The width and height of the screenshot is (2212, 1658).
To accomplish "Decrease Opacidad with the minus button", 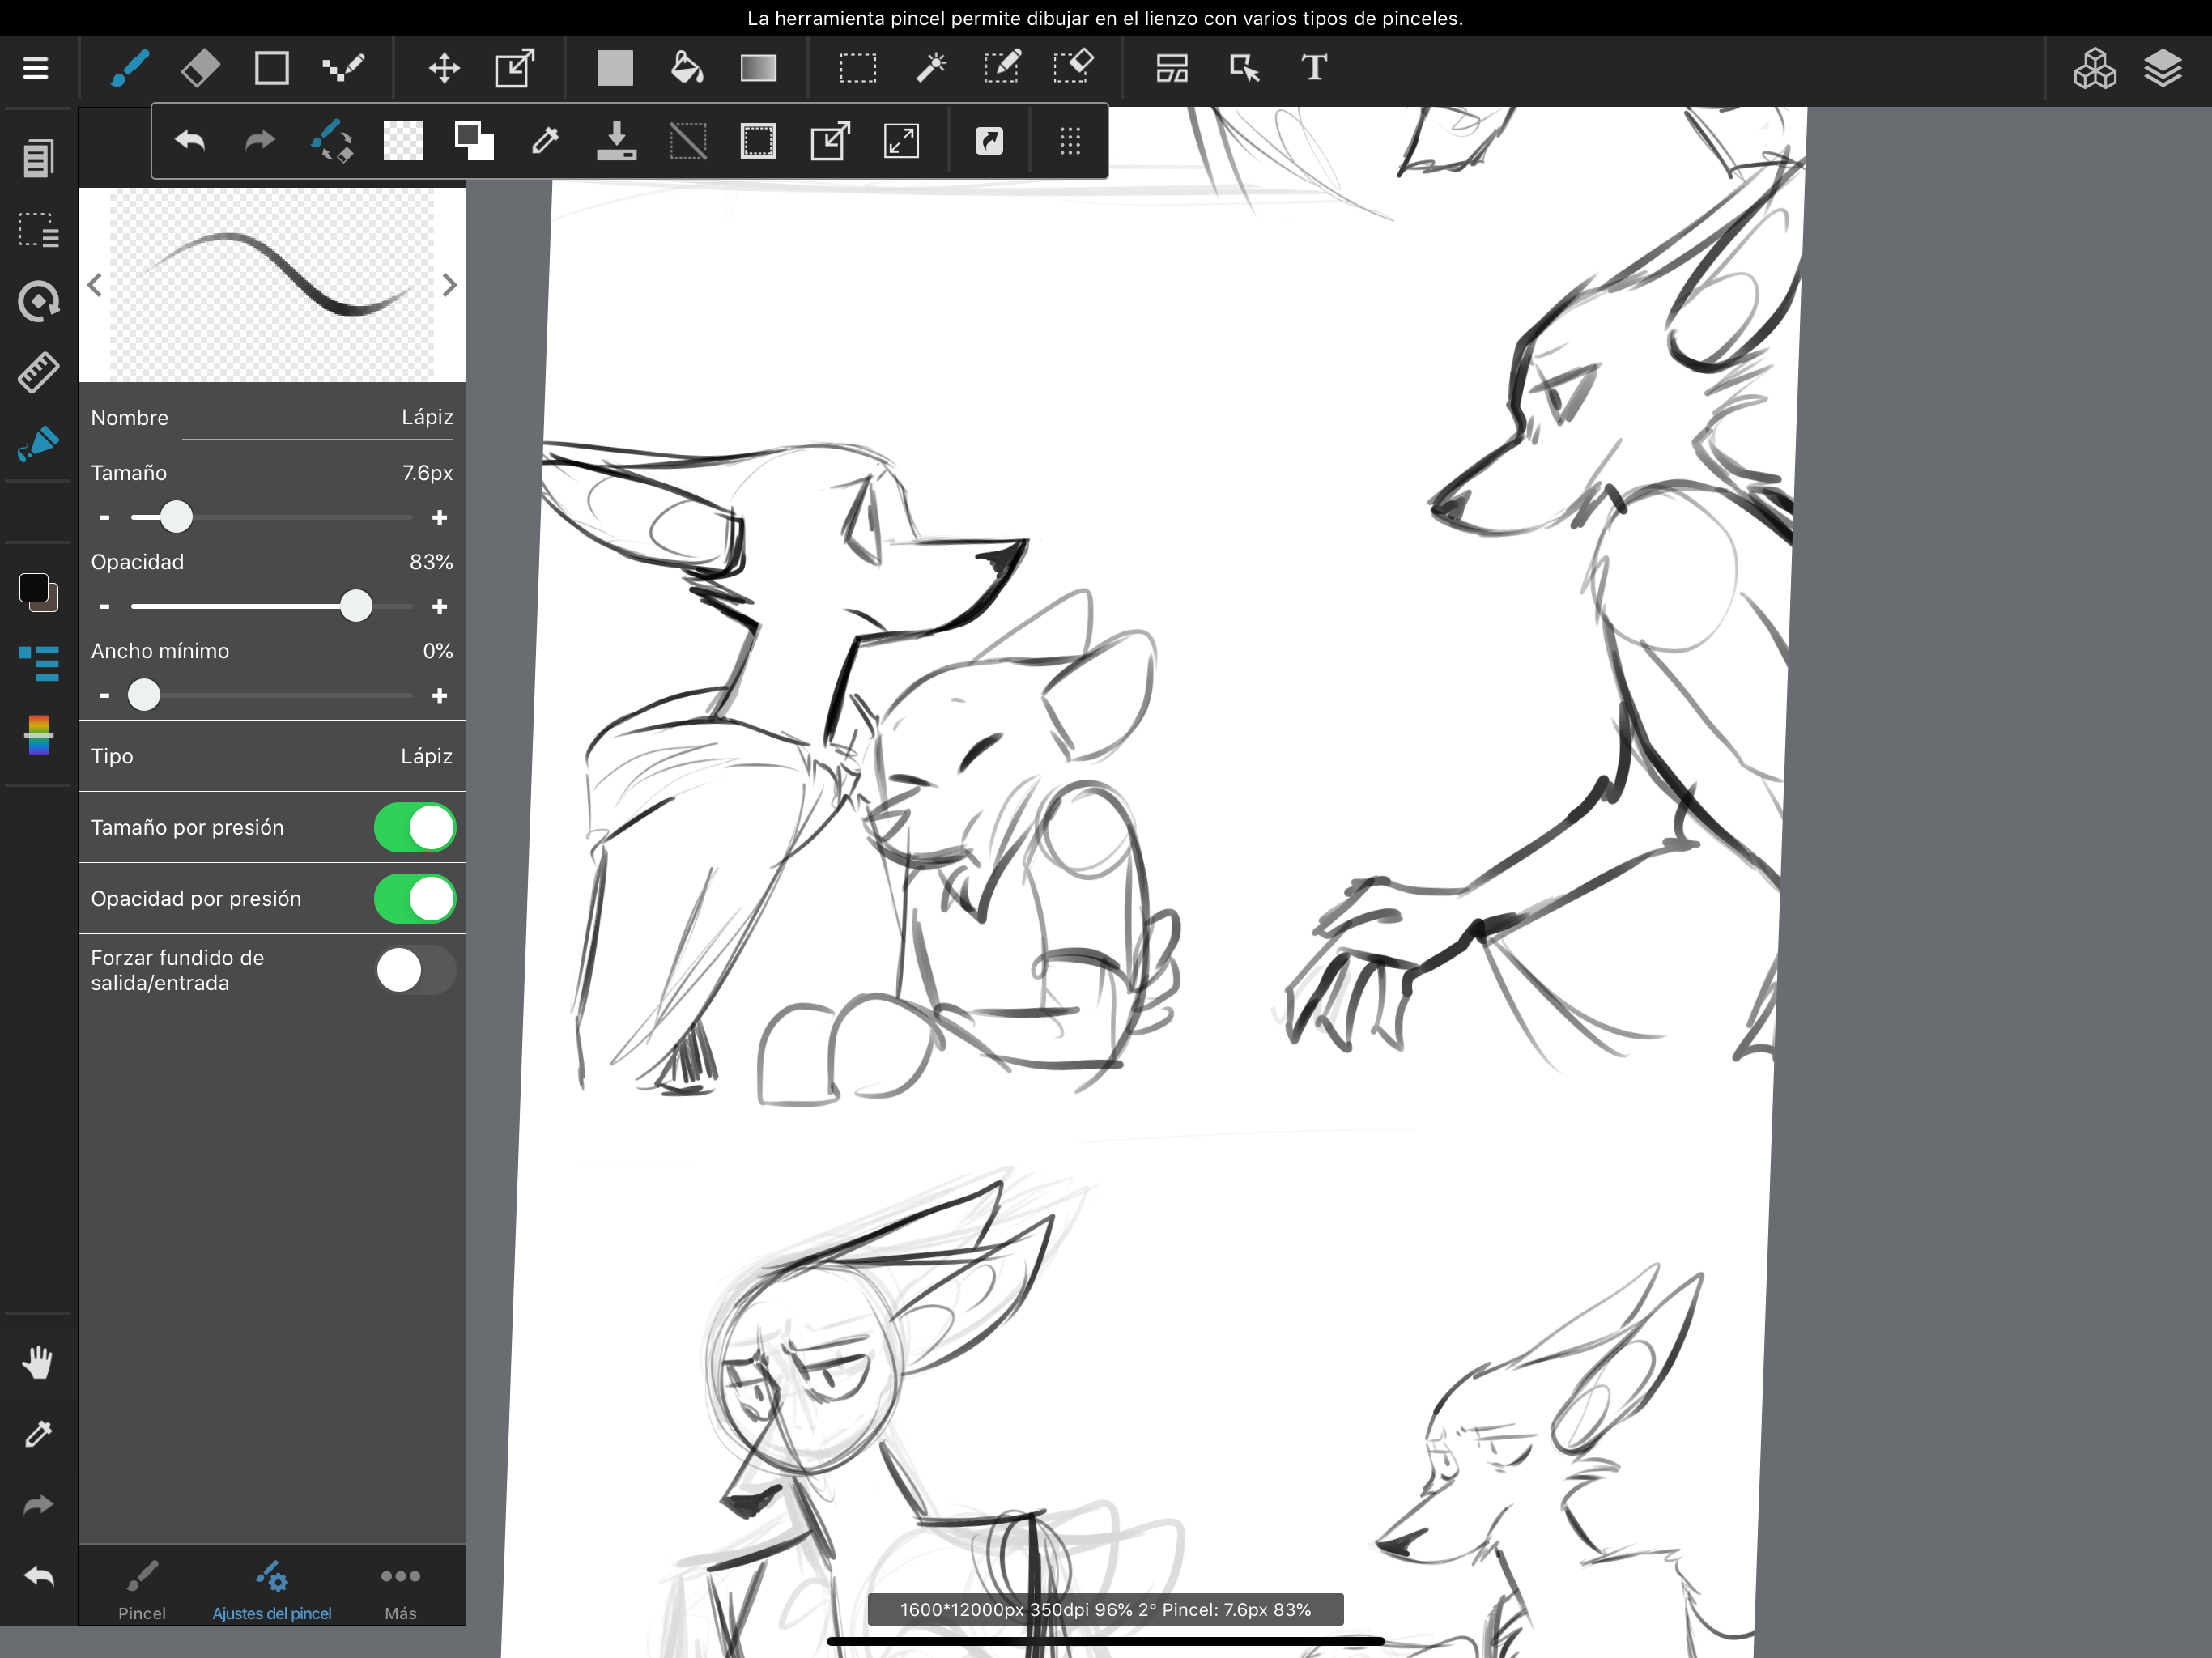I will 105,607.
